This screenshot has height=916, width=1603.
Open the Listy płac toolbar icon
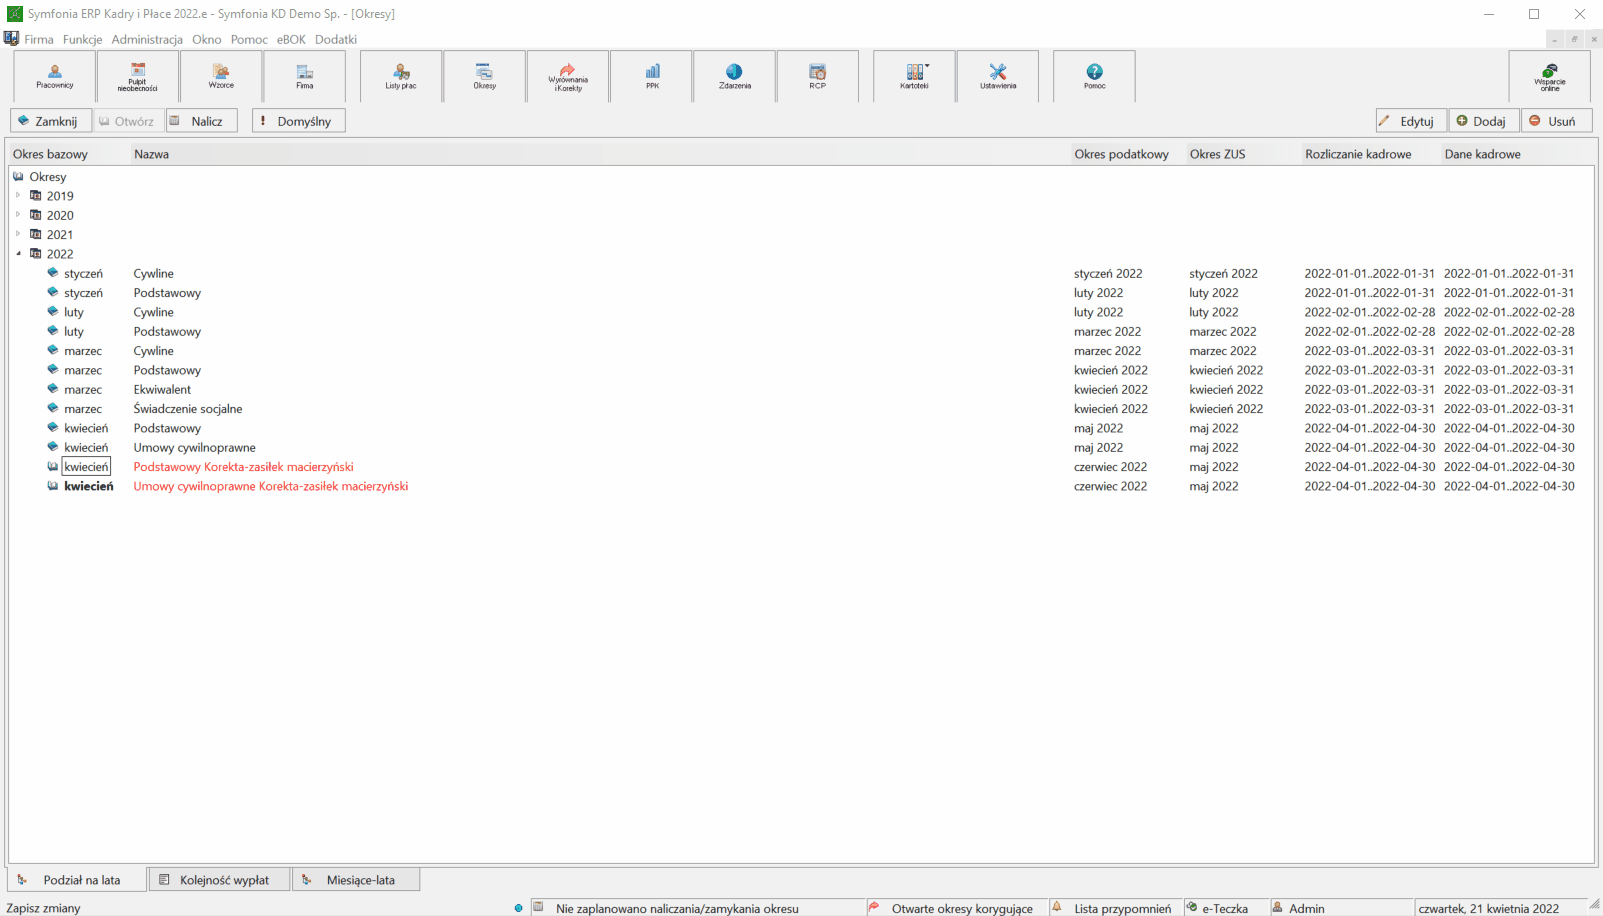[x=401, y=76]
